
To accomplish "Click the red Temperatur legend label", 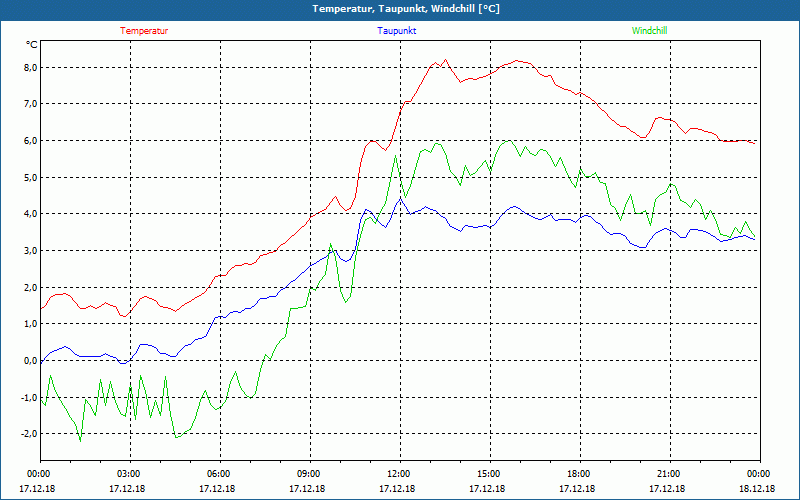I will point(144,31).
